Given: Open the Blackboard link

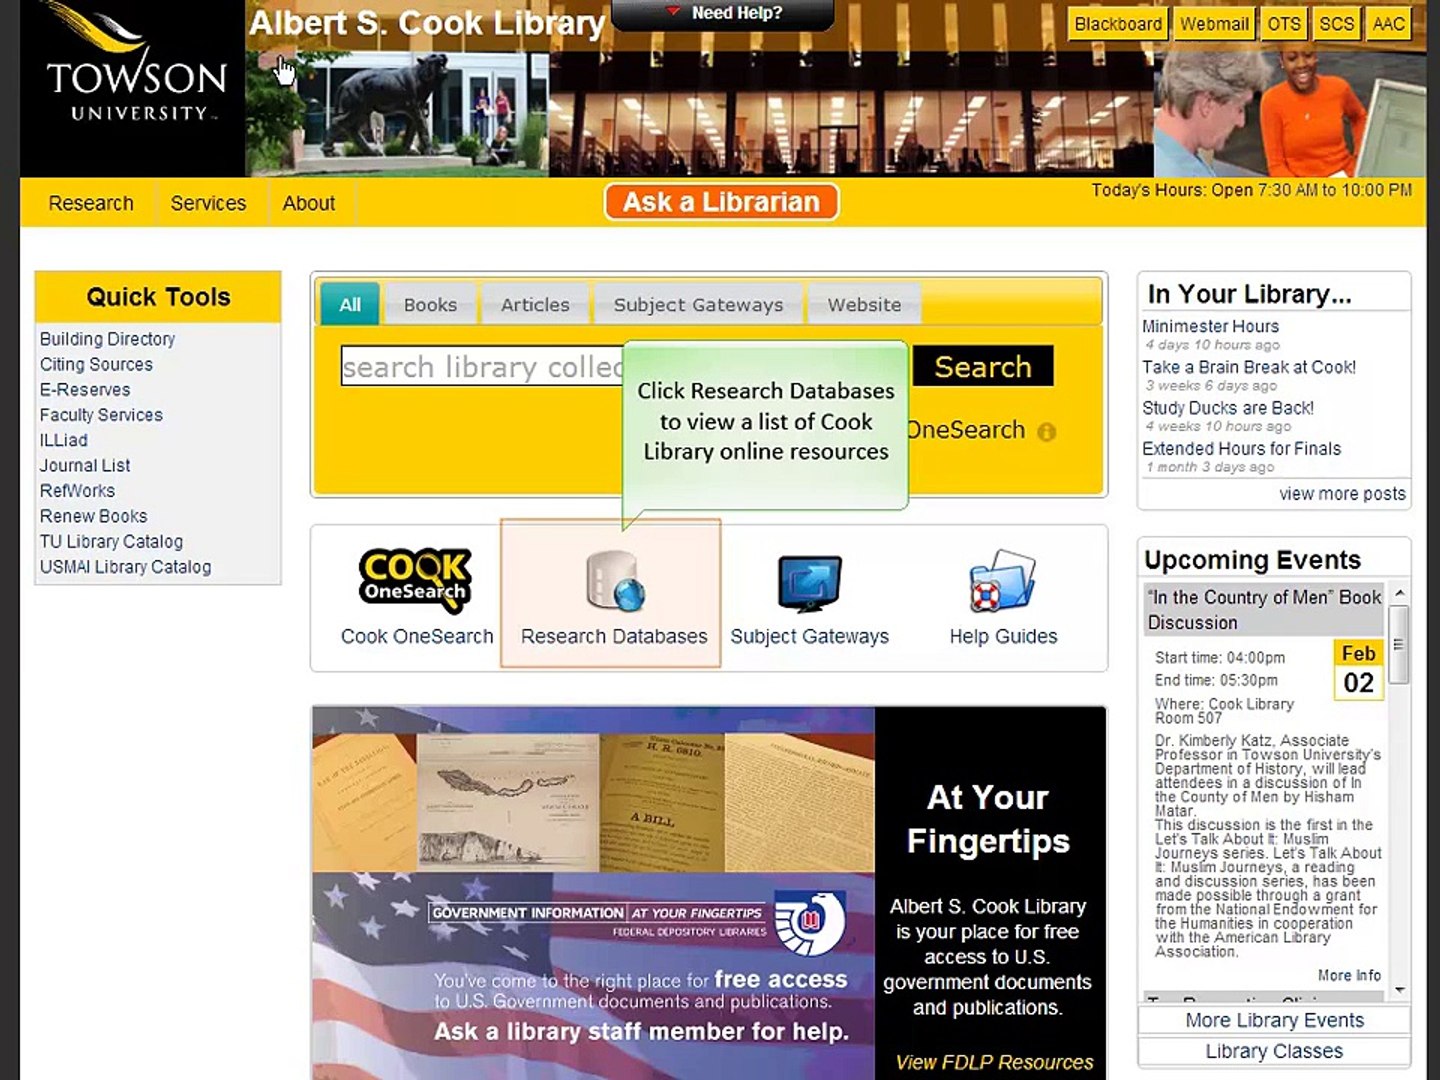Looking at the screenshot, I should click(x=1118, y=24).
